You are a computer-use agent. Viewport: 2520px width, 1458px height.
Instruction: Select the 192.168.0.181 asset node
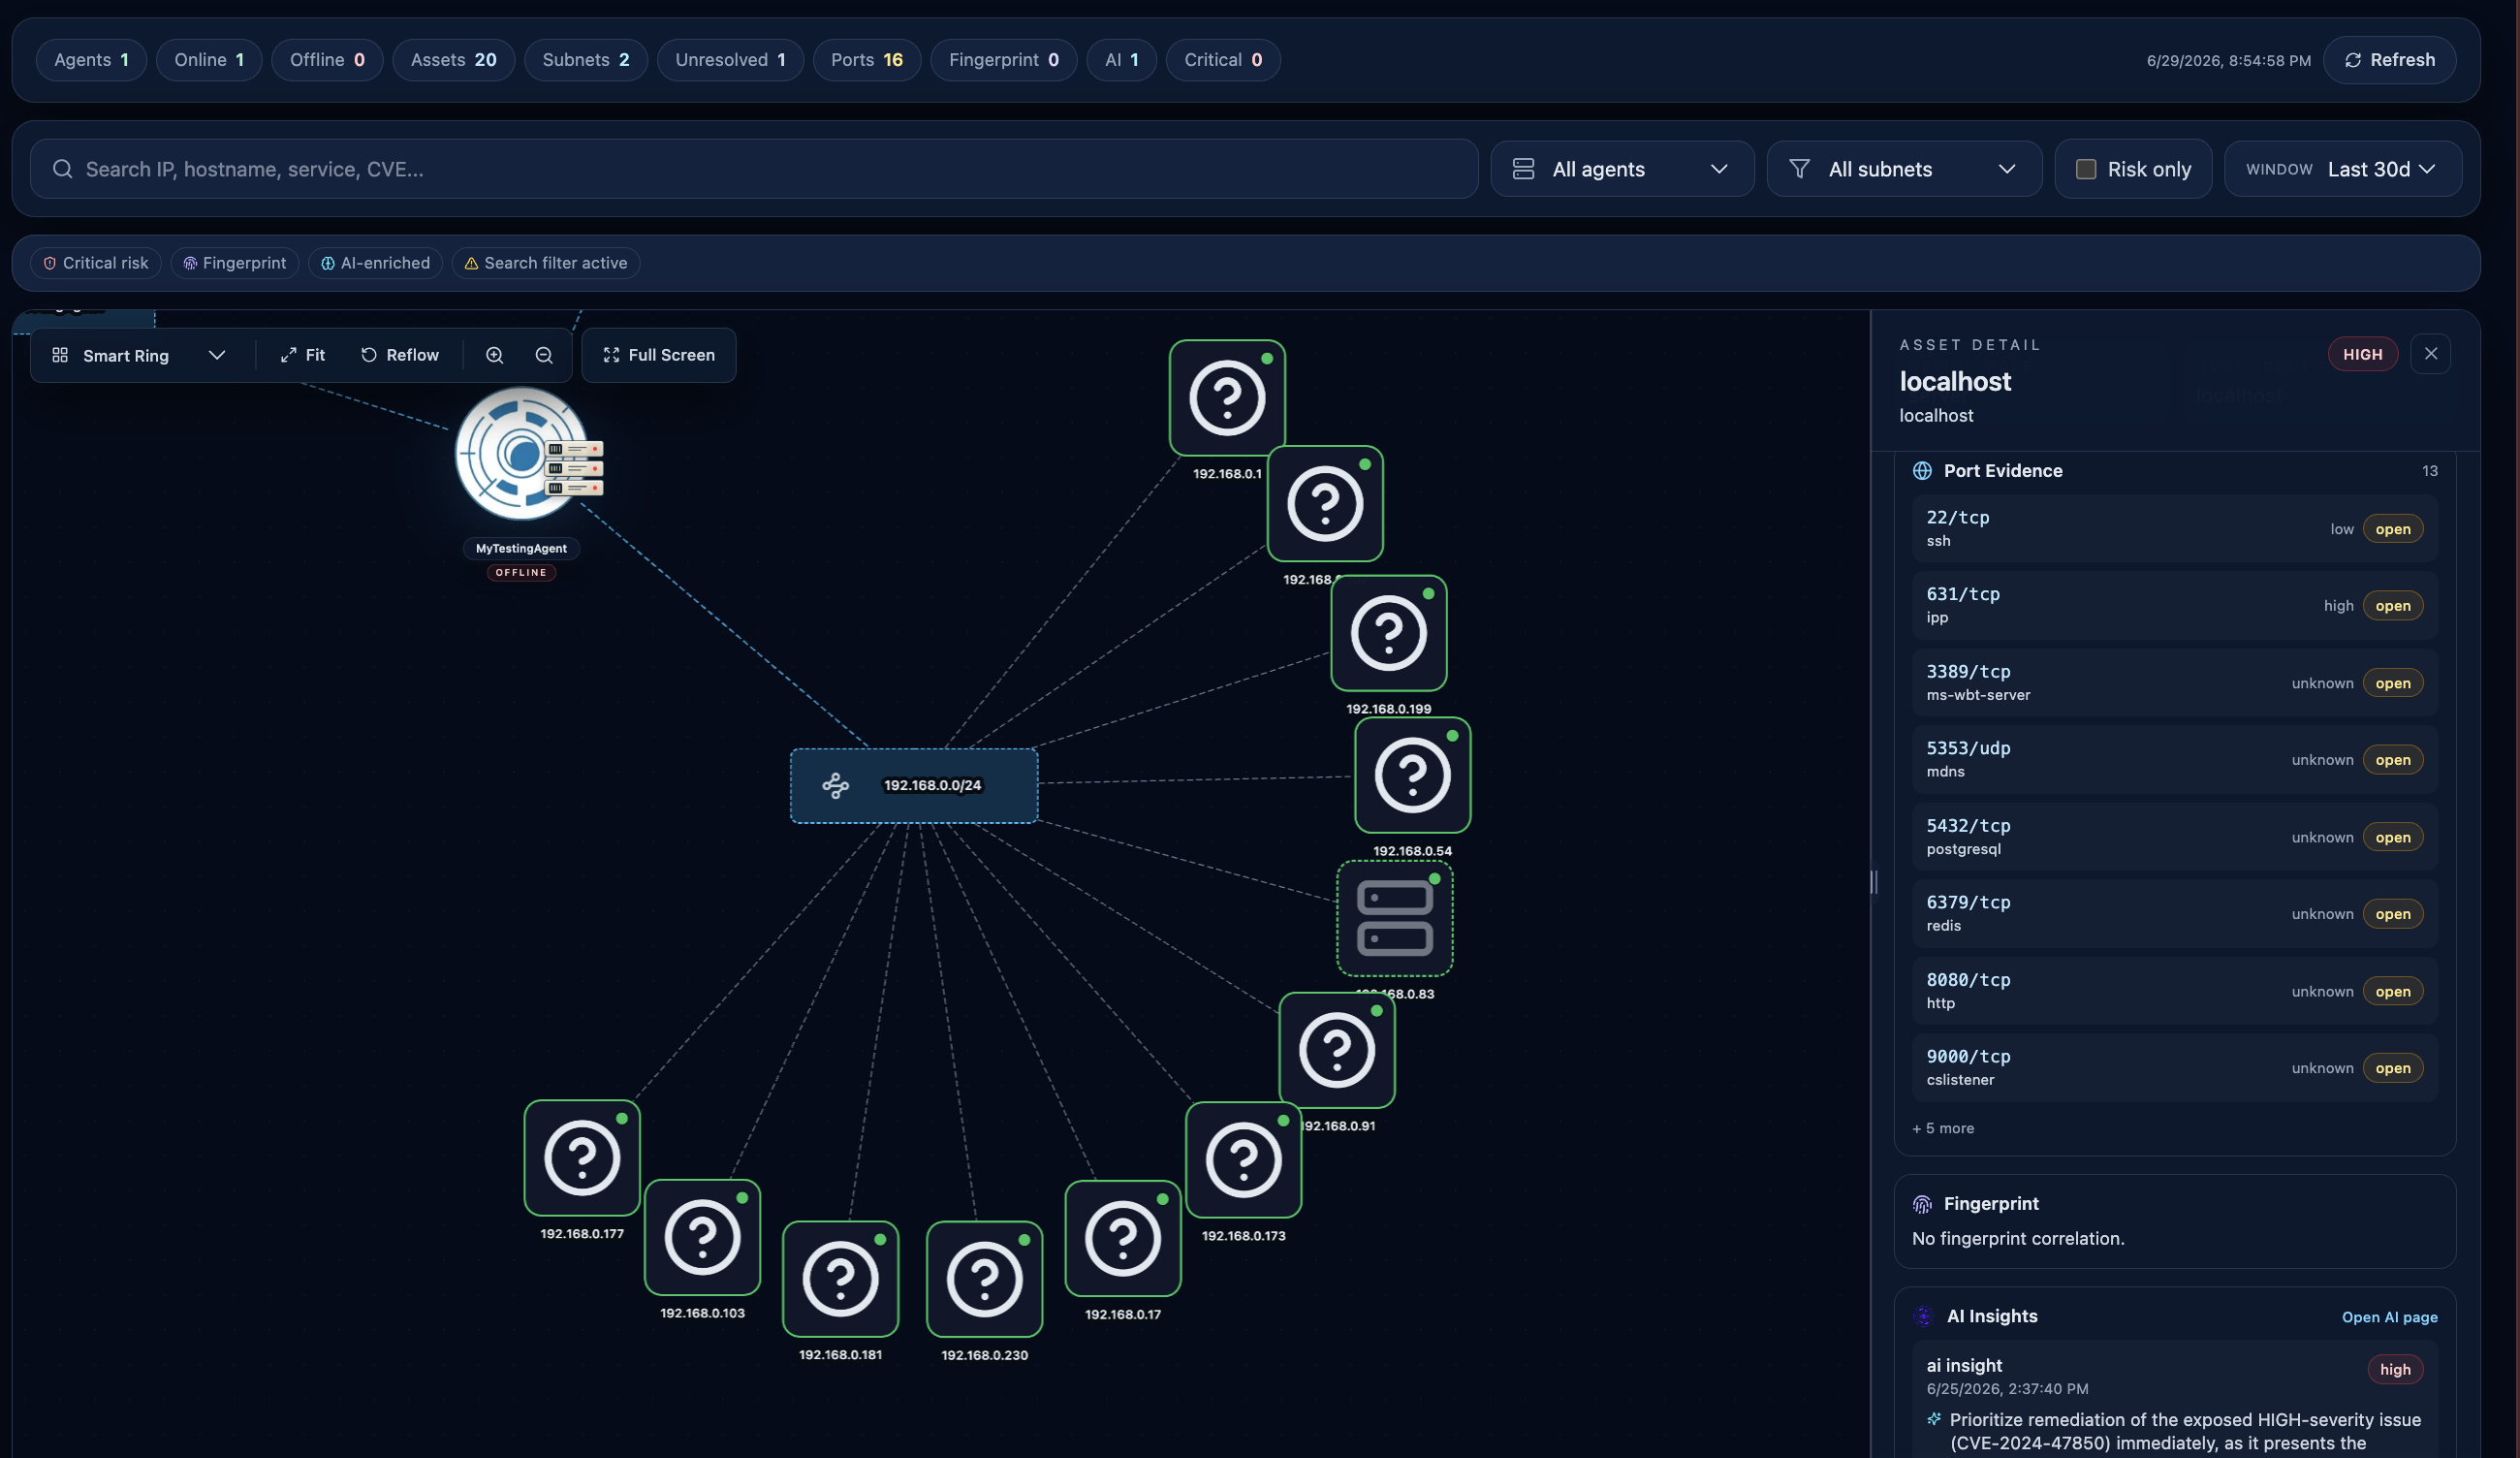pos(841,1279)
